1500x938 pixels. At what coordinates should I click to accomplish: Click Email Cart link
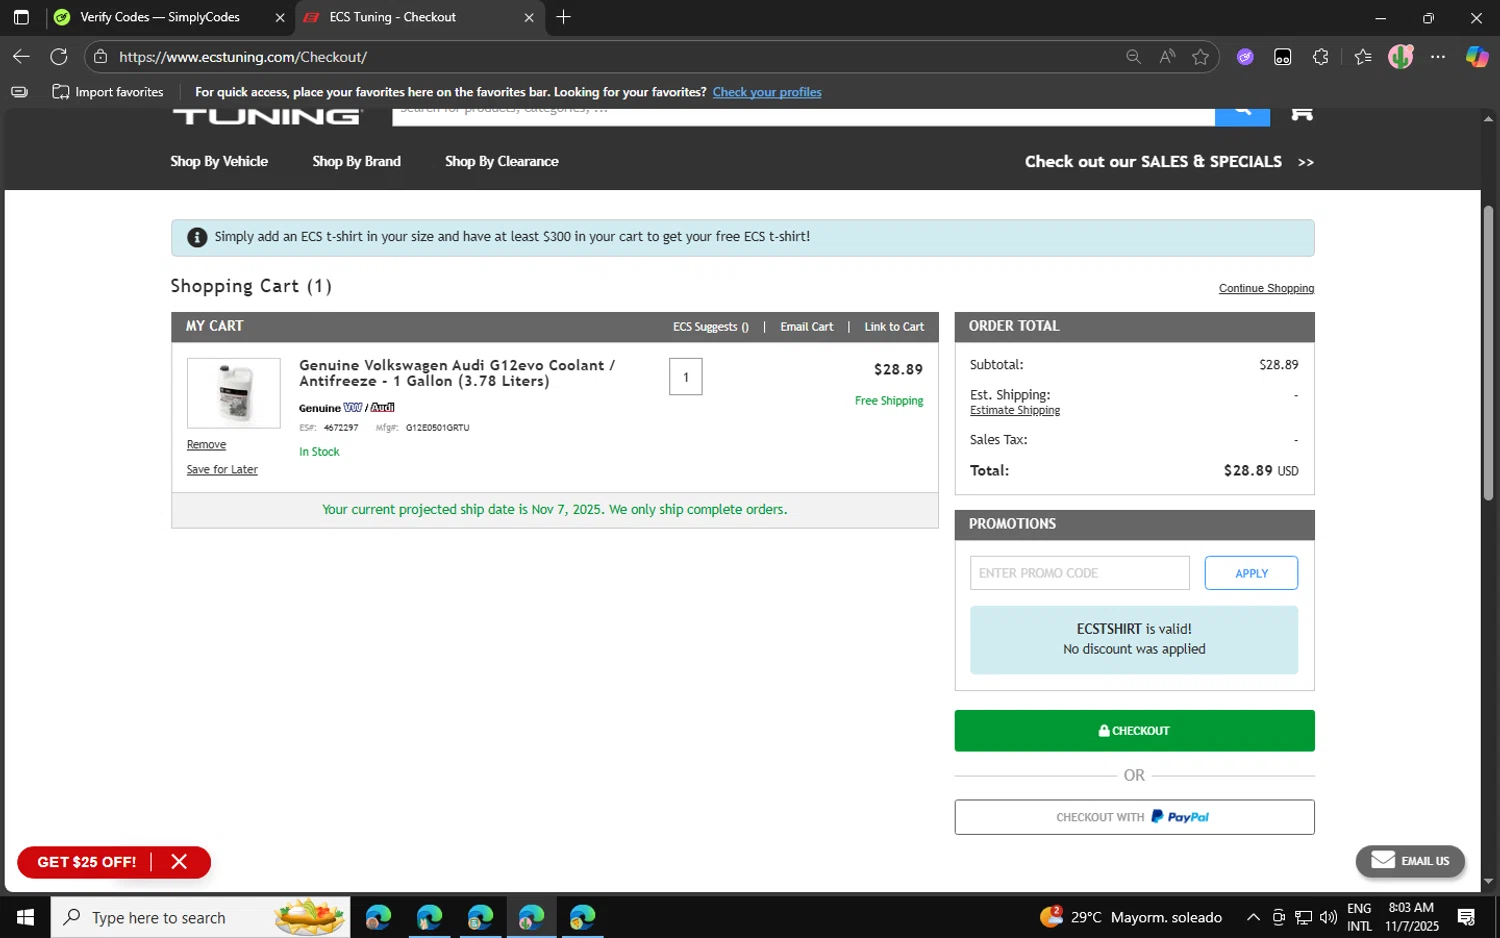pos(806,327)
